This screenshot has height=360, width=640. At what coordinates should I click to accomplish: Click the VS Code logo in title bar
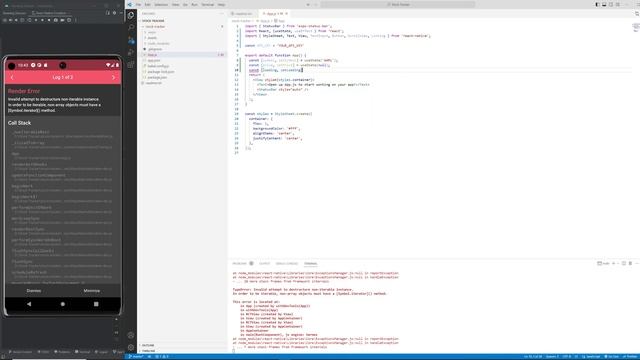(x=130, y=4)
